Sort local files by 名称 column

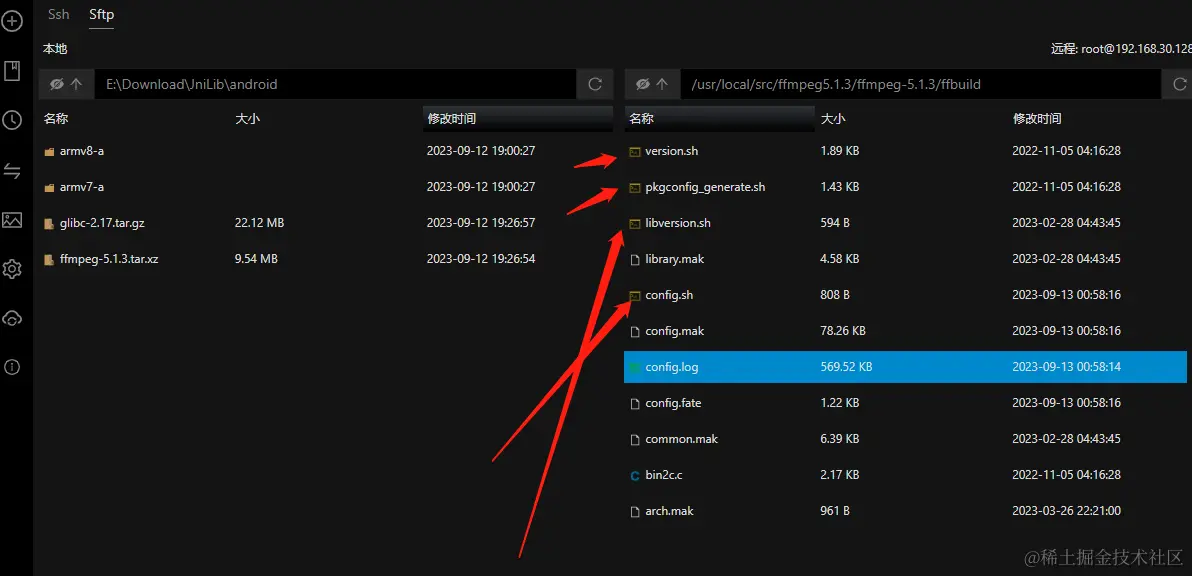[56, 119]
